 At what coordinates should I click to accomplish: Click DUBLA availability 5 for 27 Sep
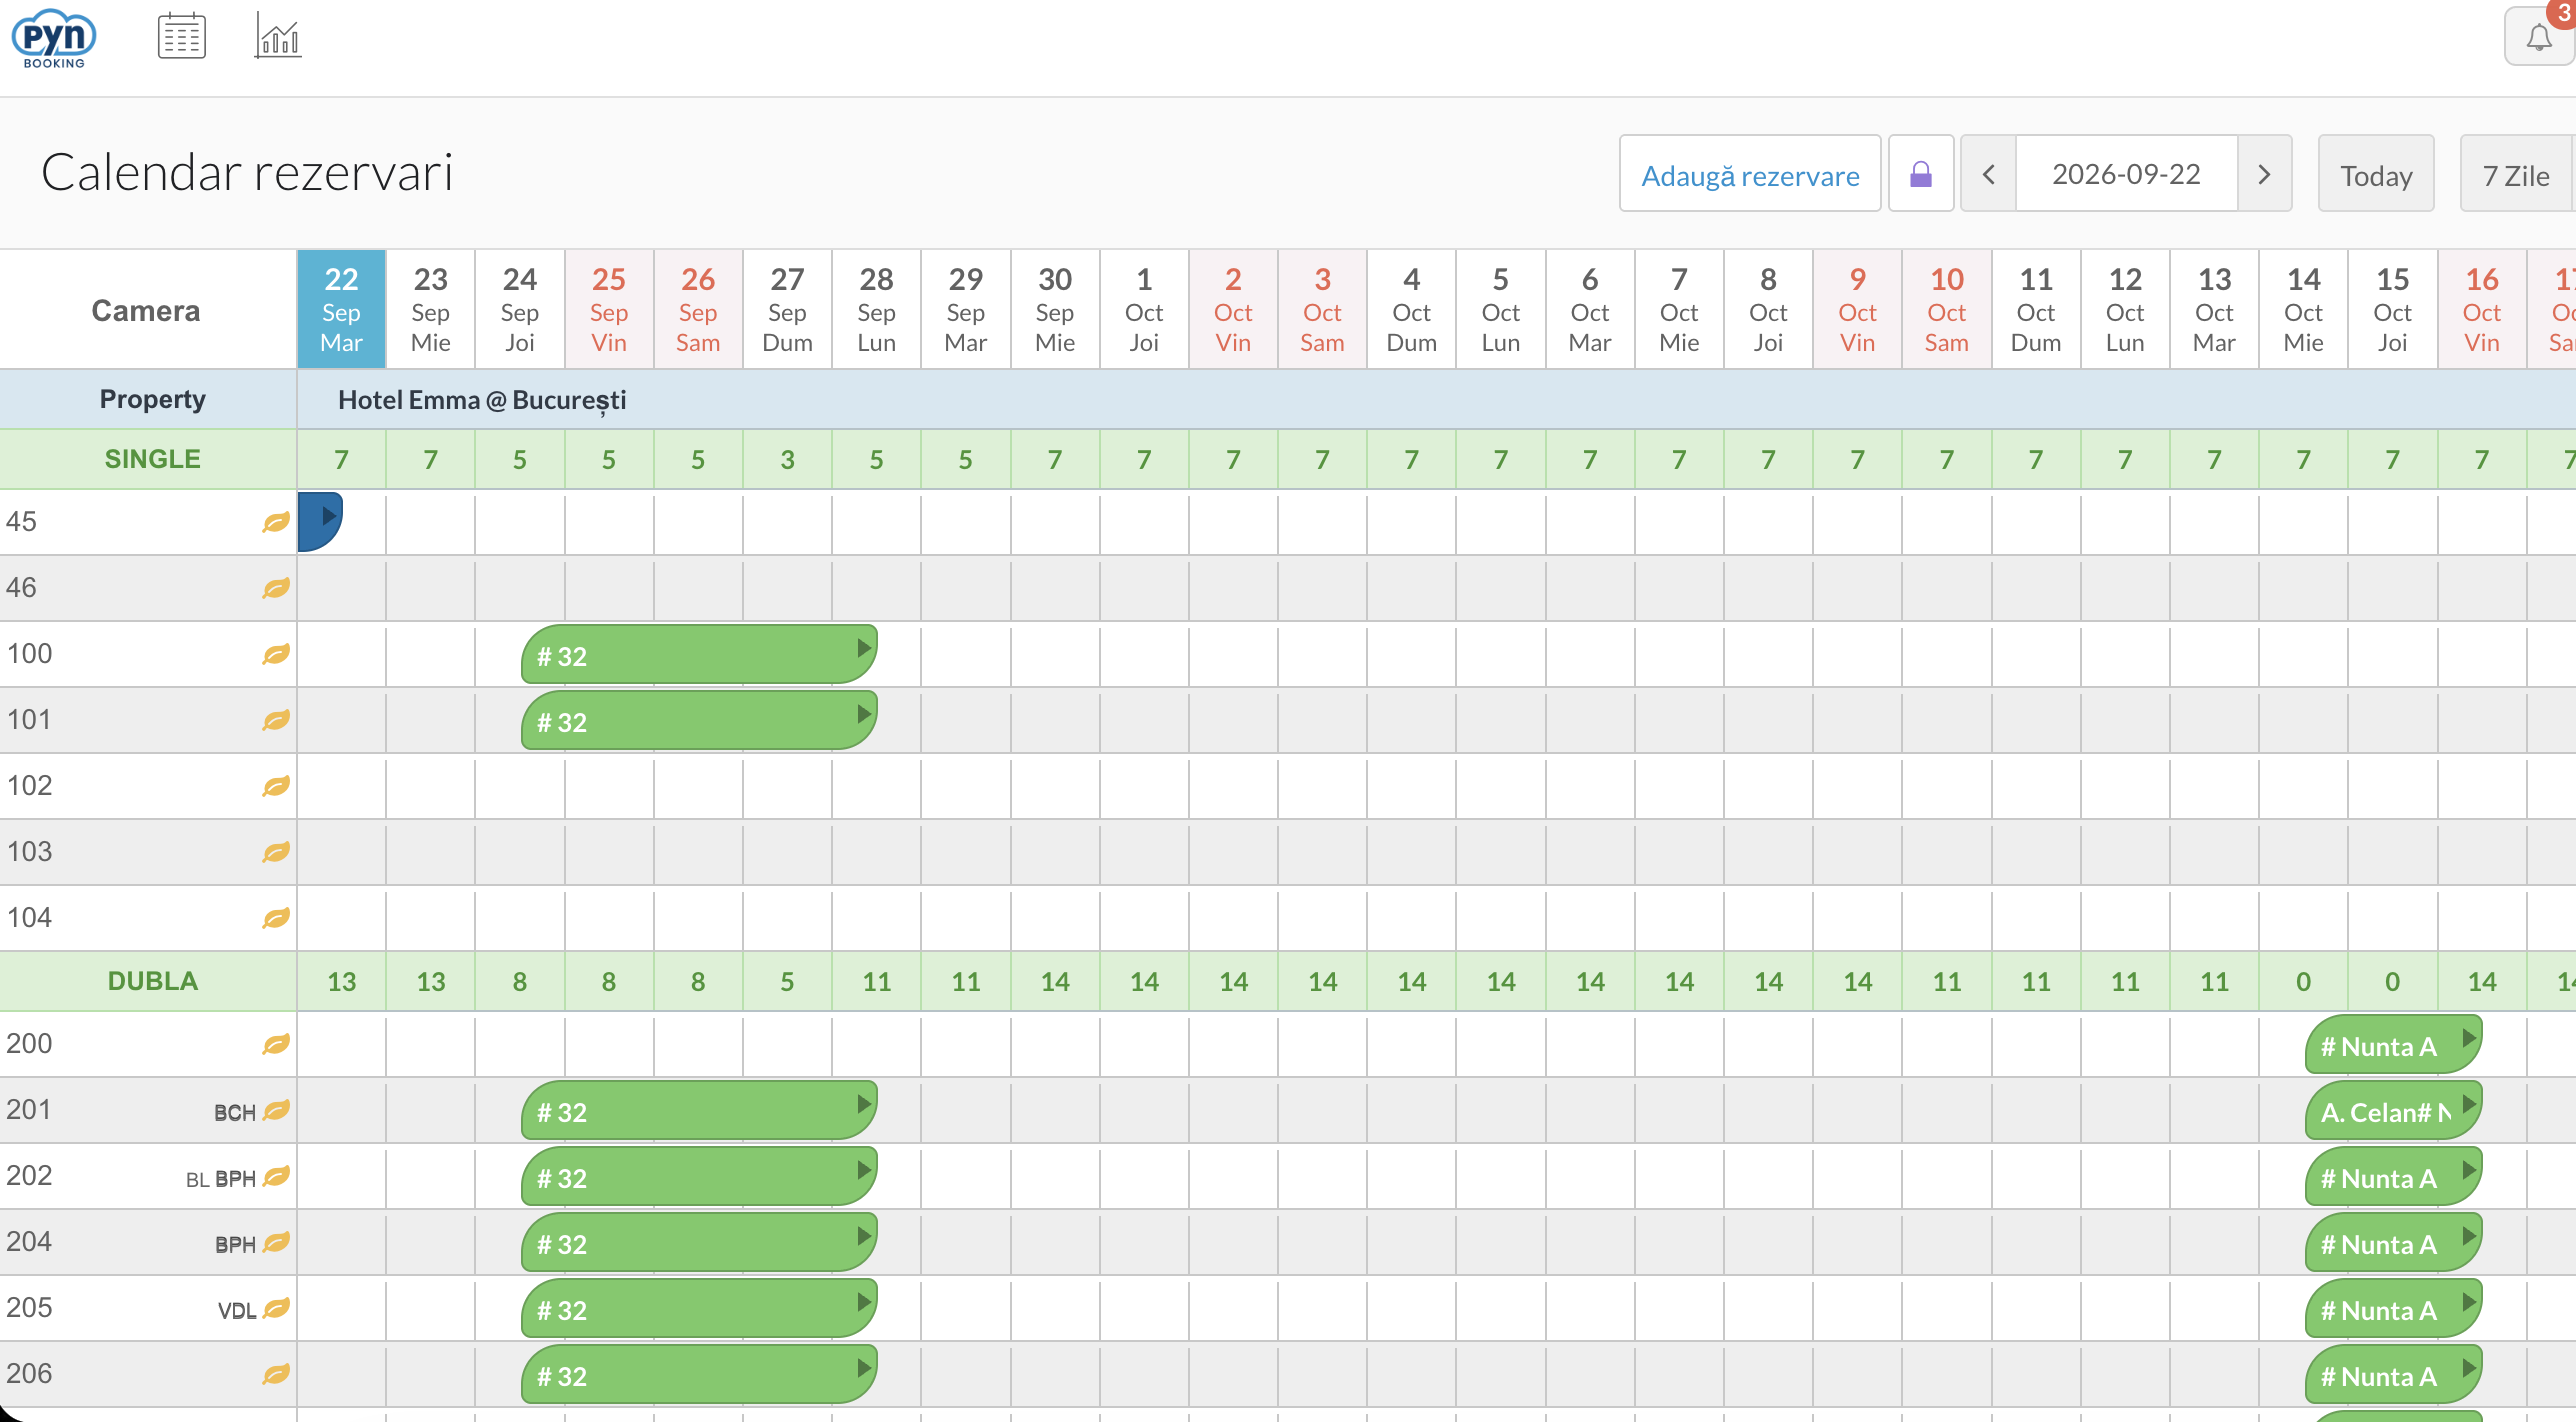click(x=787, y=981)
